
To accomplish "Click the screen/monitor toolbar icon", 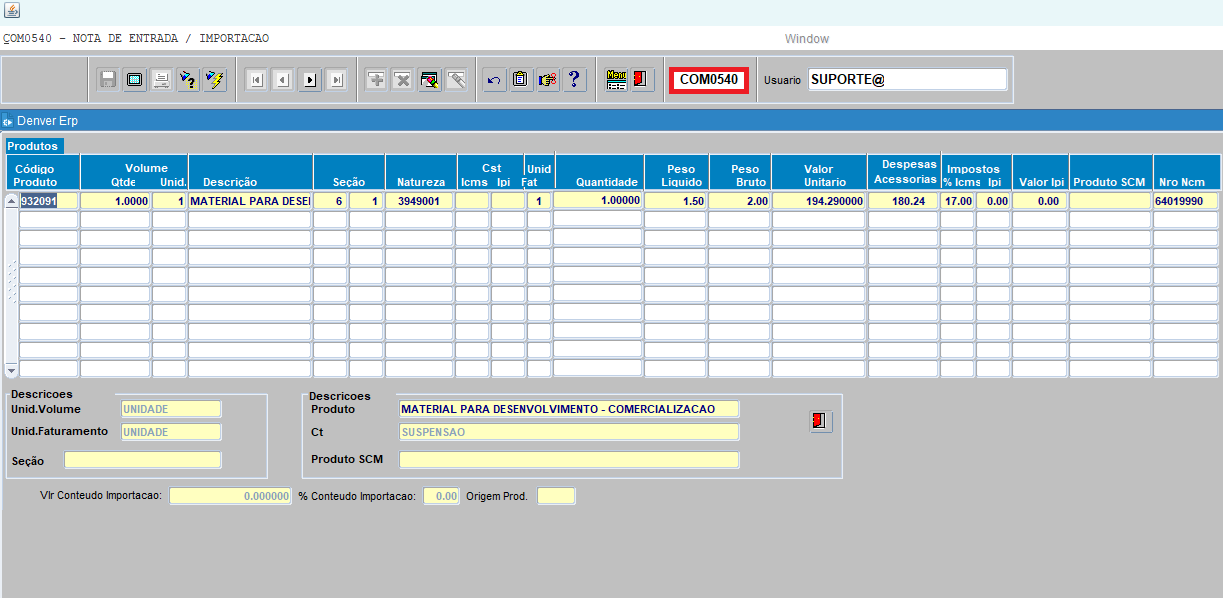I will 134,80.
